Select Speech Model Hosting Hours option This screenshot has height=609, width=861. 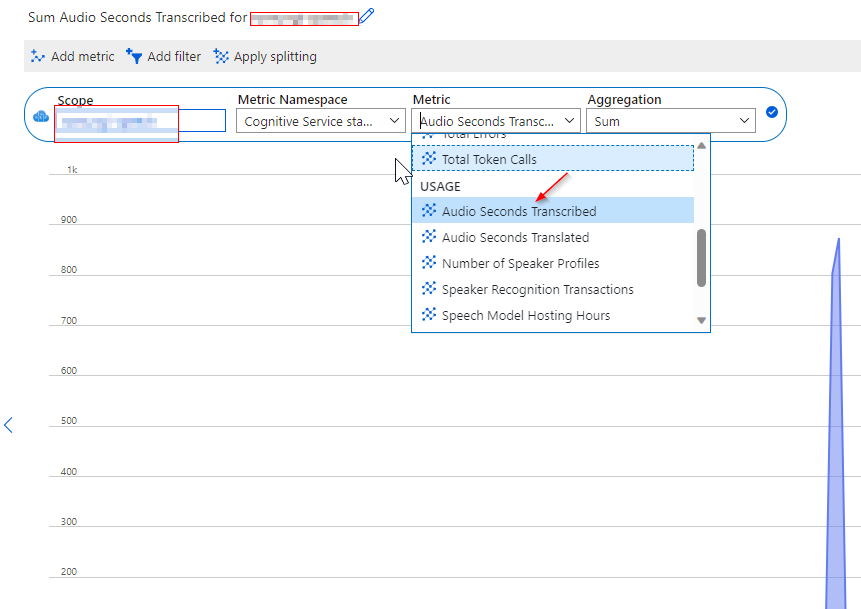click(553, 315)
